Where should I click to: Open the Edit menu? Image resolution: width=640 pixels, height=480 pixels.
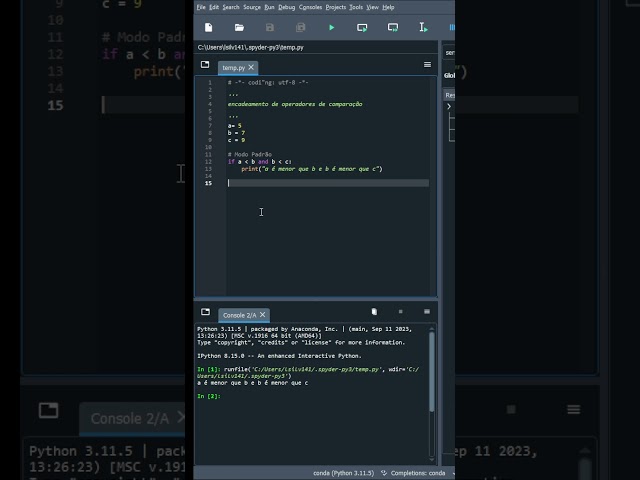[214, 7]
